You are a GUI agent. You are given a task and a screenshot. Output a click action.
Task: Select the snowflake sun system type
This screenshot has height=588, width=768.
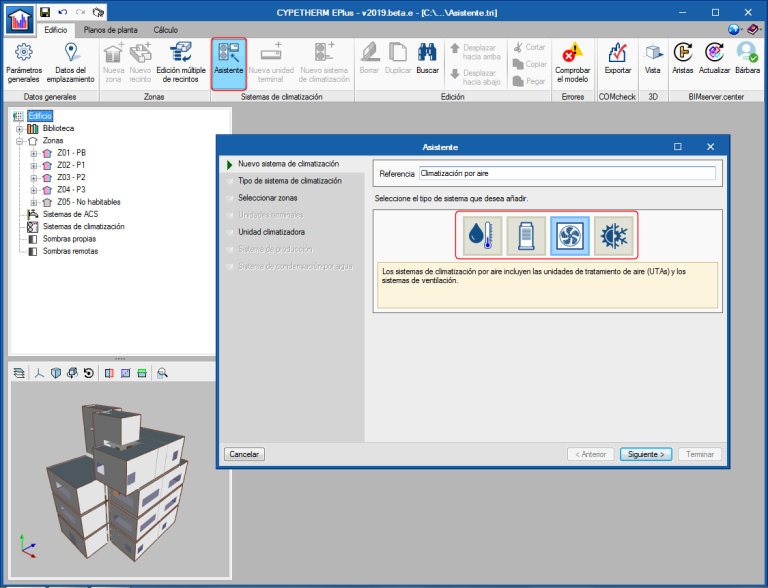pos(612,236)
